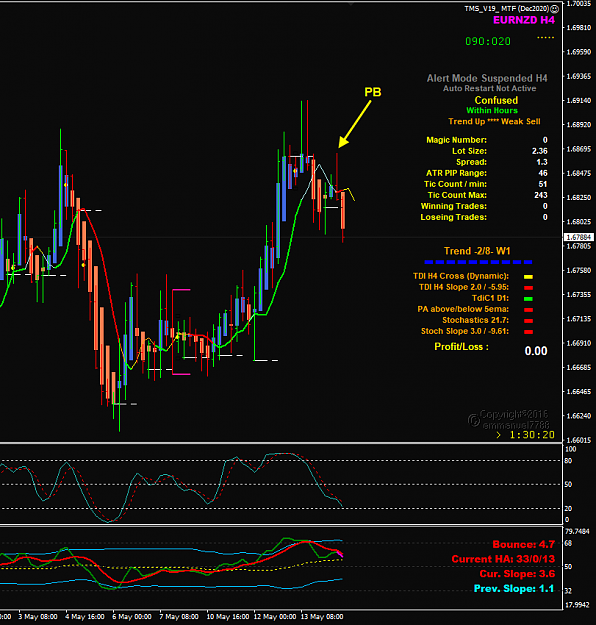Click the TMS_V19_MTF (Dec2020) expert advisor label

coord(507,8)
